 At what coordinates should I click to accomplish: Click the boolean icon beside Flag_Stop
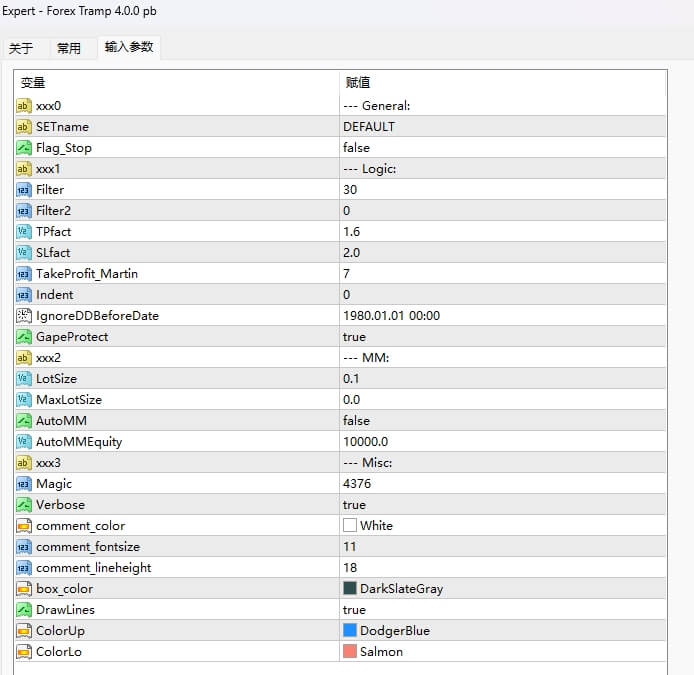[x=24, y=148]
